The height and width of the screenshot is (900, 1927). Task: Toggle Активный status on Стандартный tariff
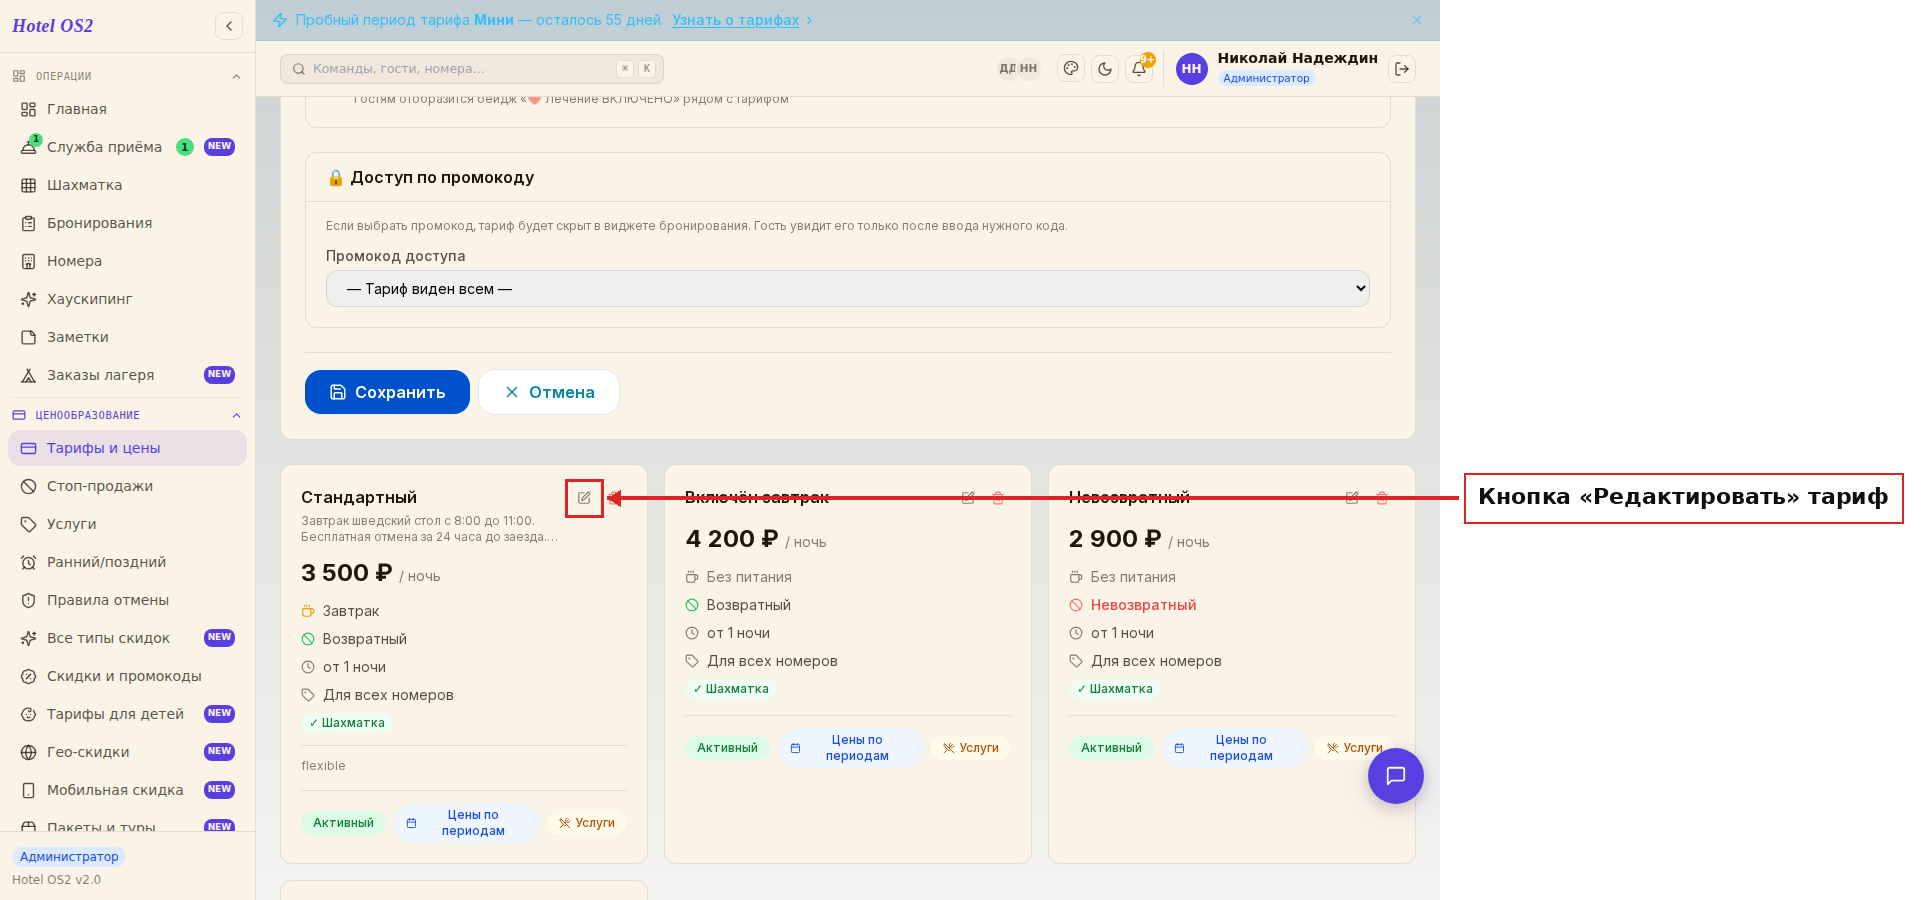[343, 823]
